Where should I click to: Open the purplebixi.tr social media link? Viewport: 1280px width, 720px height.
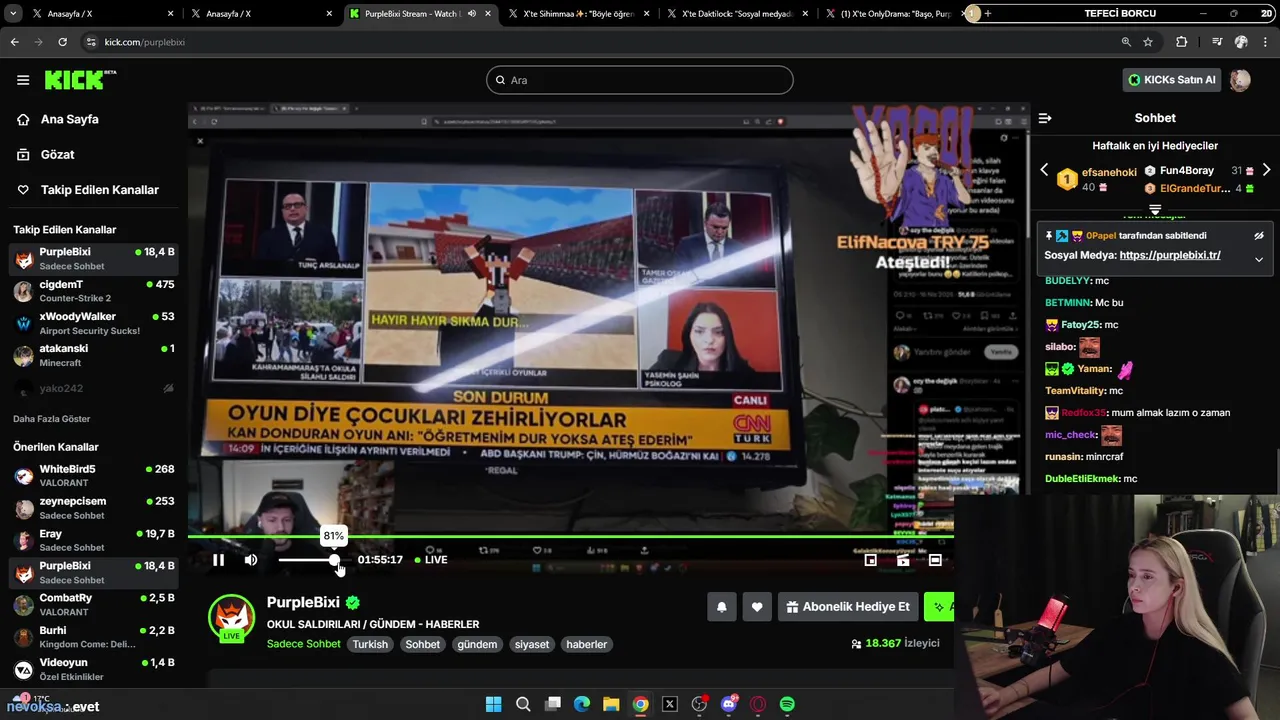1170,255
